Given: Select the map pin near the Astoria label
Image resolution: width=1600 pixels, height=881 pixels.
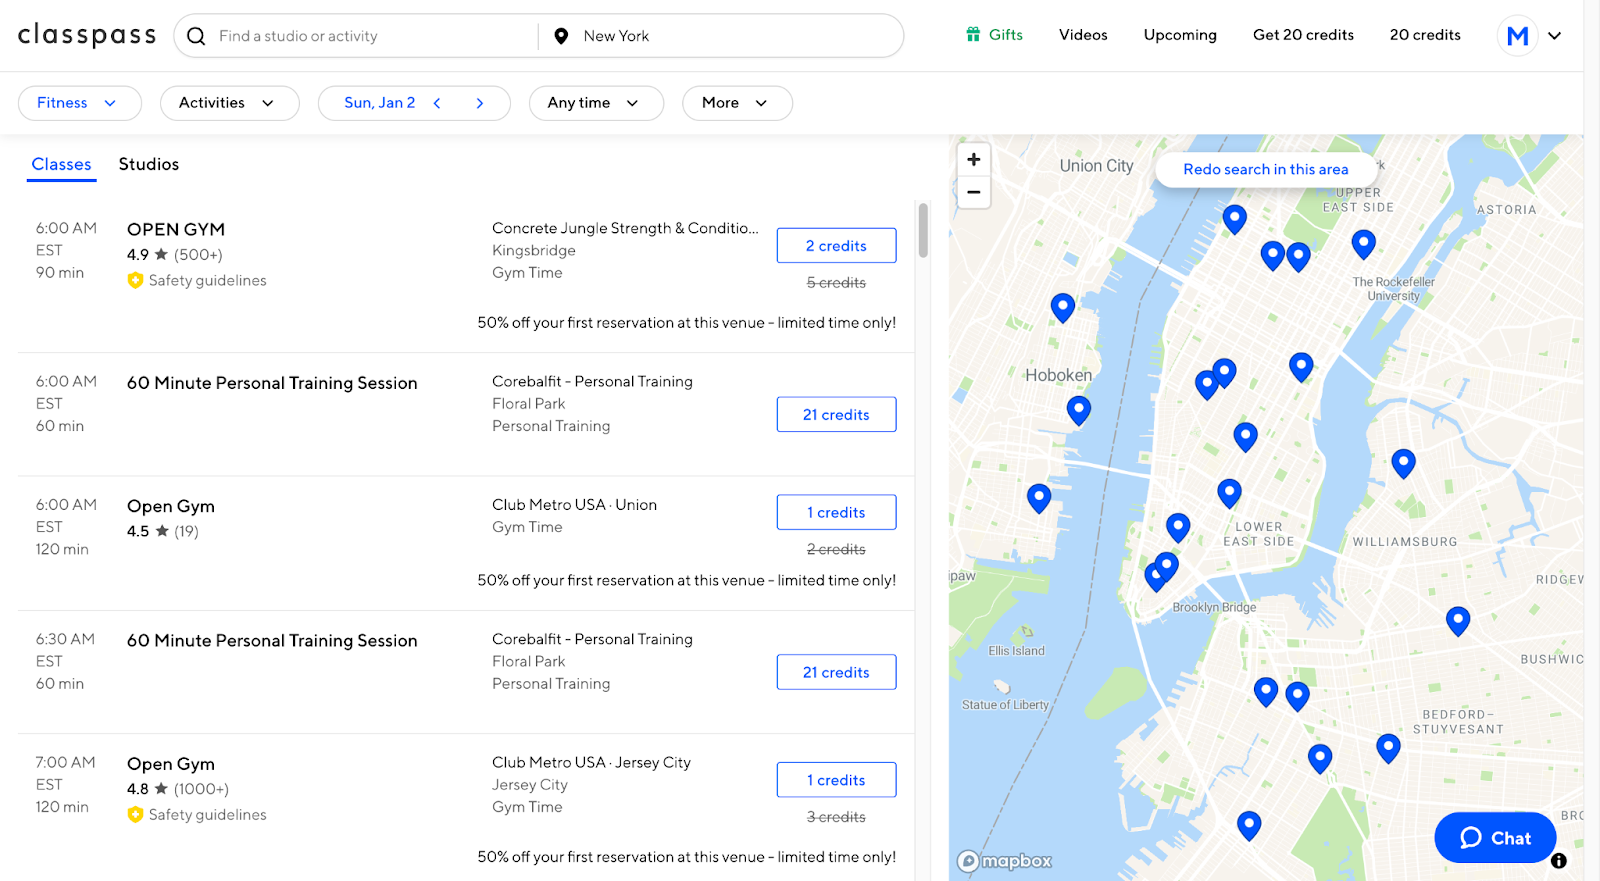Looking at the screenshot, I should 1363,244.
